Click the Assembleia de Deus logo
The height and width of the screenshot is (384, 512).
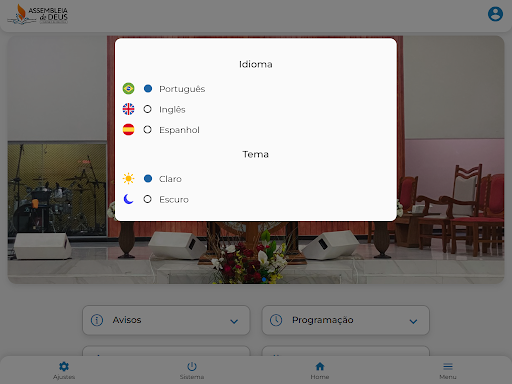point(38,14)
